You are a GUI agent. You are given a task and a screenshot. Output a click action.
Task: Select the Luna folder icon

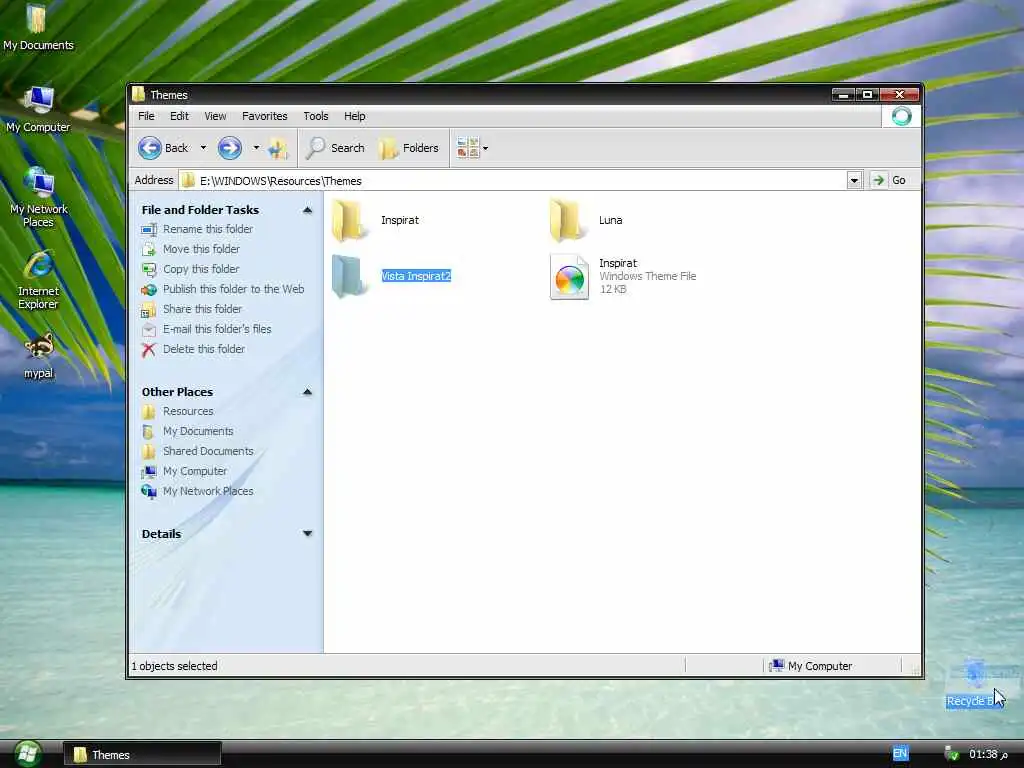[x=566, y=221]
